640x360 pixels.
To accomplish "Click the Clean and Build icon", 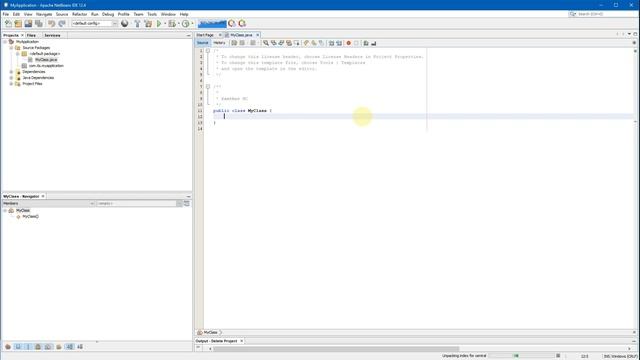I will (148, 24).
